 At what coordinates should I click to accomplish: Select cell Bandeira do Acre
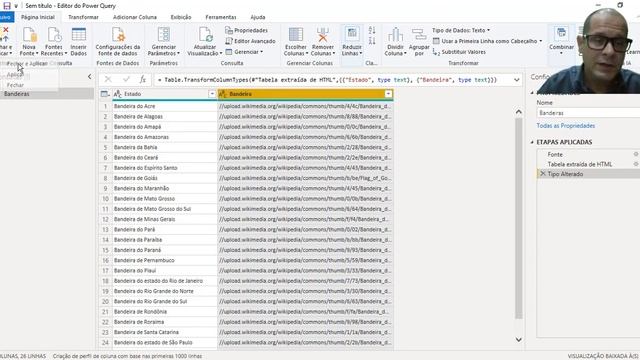[164, 106]
